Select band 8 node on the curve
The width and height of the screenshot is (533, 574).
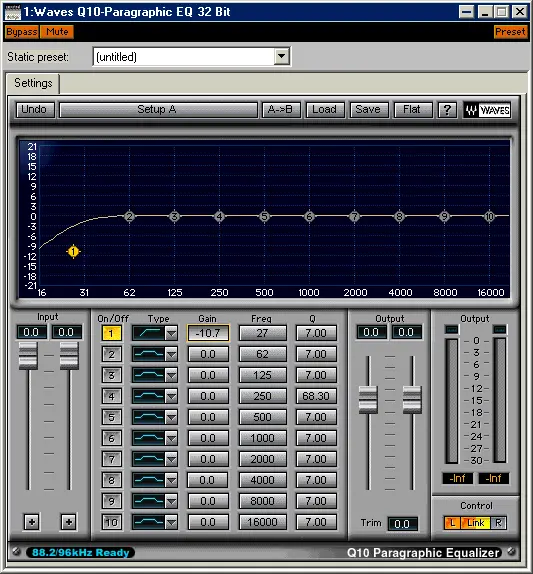click(399, 217)
